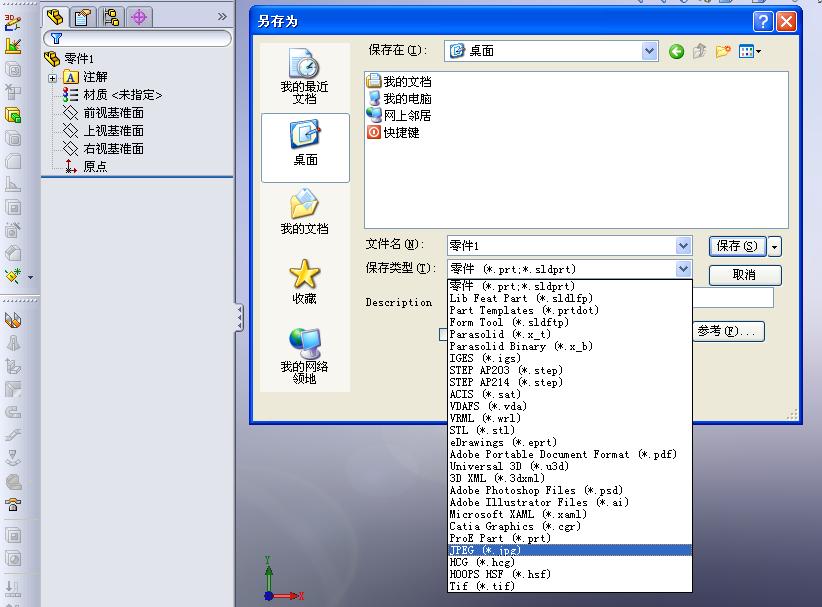The width and height of the screenshot is (822, 607).
Task: Choose STEP AP203 (*.step) type
Action: point(570,371)
